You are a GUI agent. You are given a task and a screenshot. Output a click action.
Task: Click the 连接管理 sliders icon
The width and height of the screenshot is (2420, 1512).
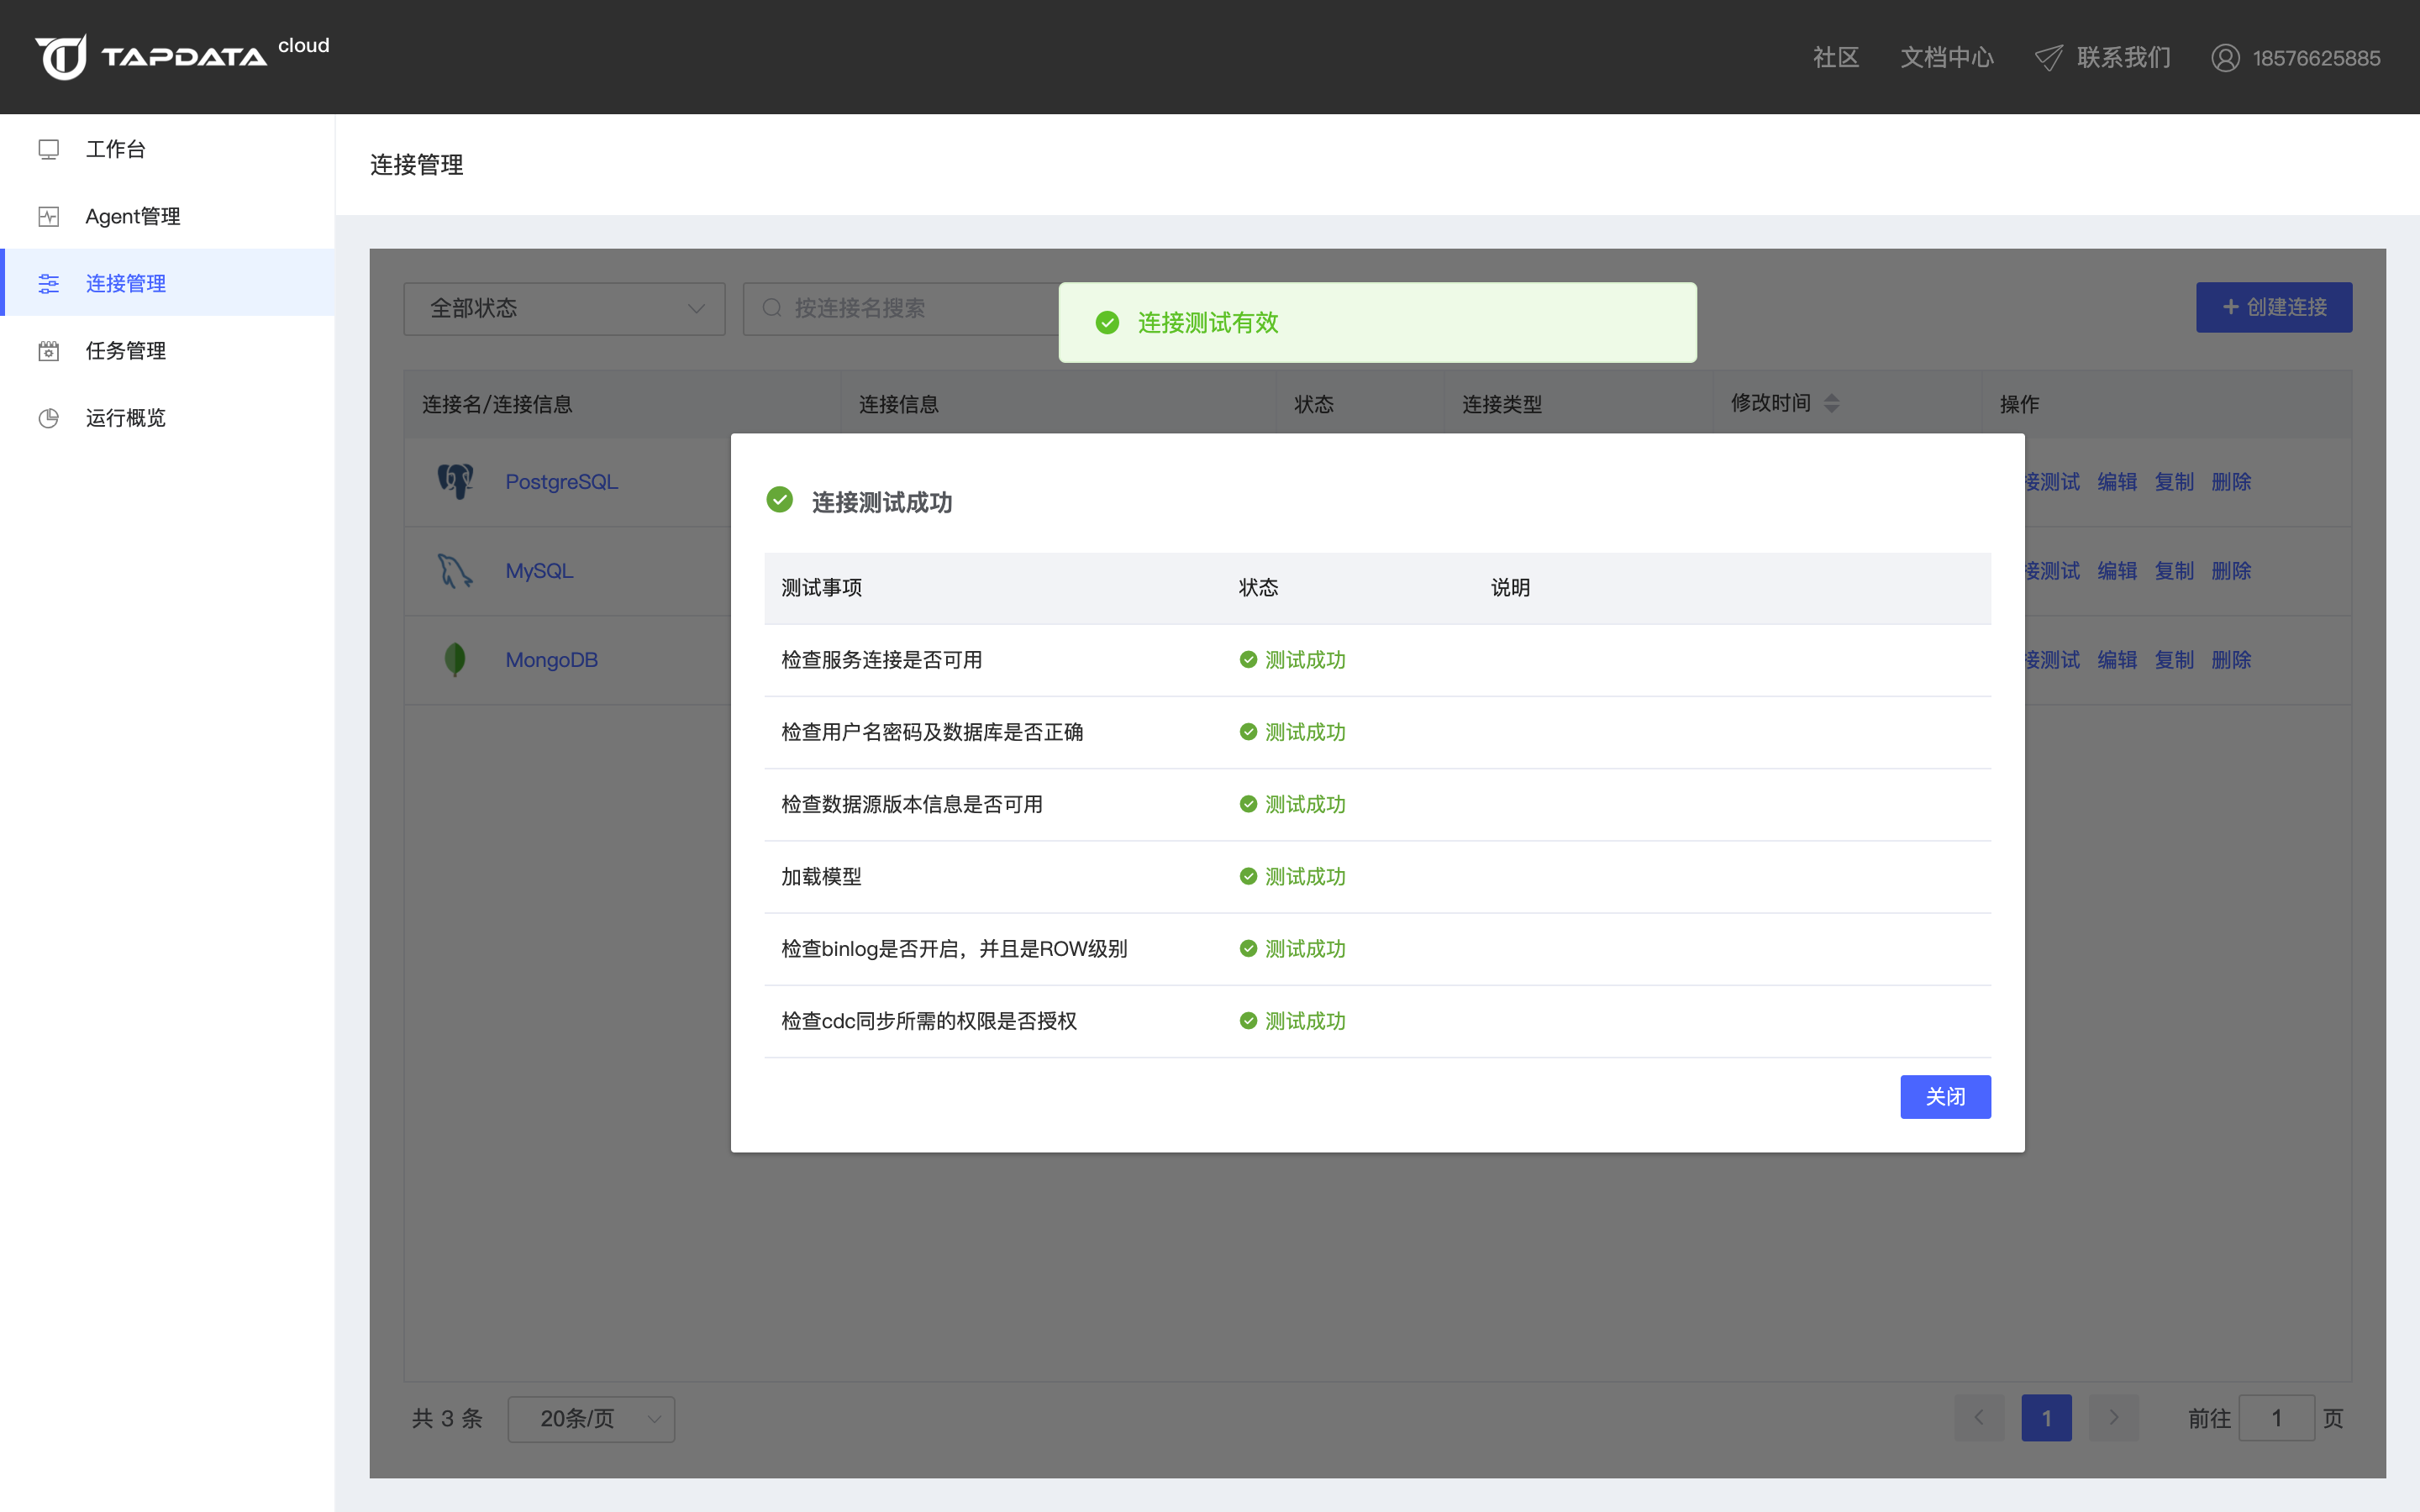pyautogui.click(x=48, y=283)
